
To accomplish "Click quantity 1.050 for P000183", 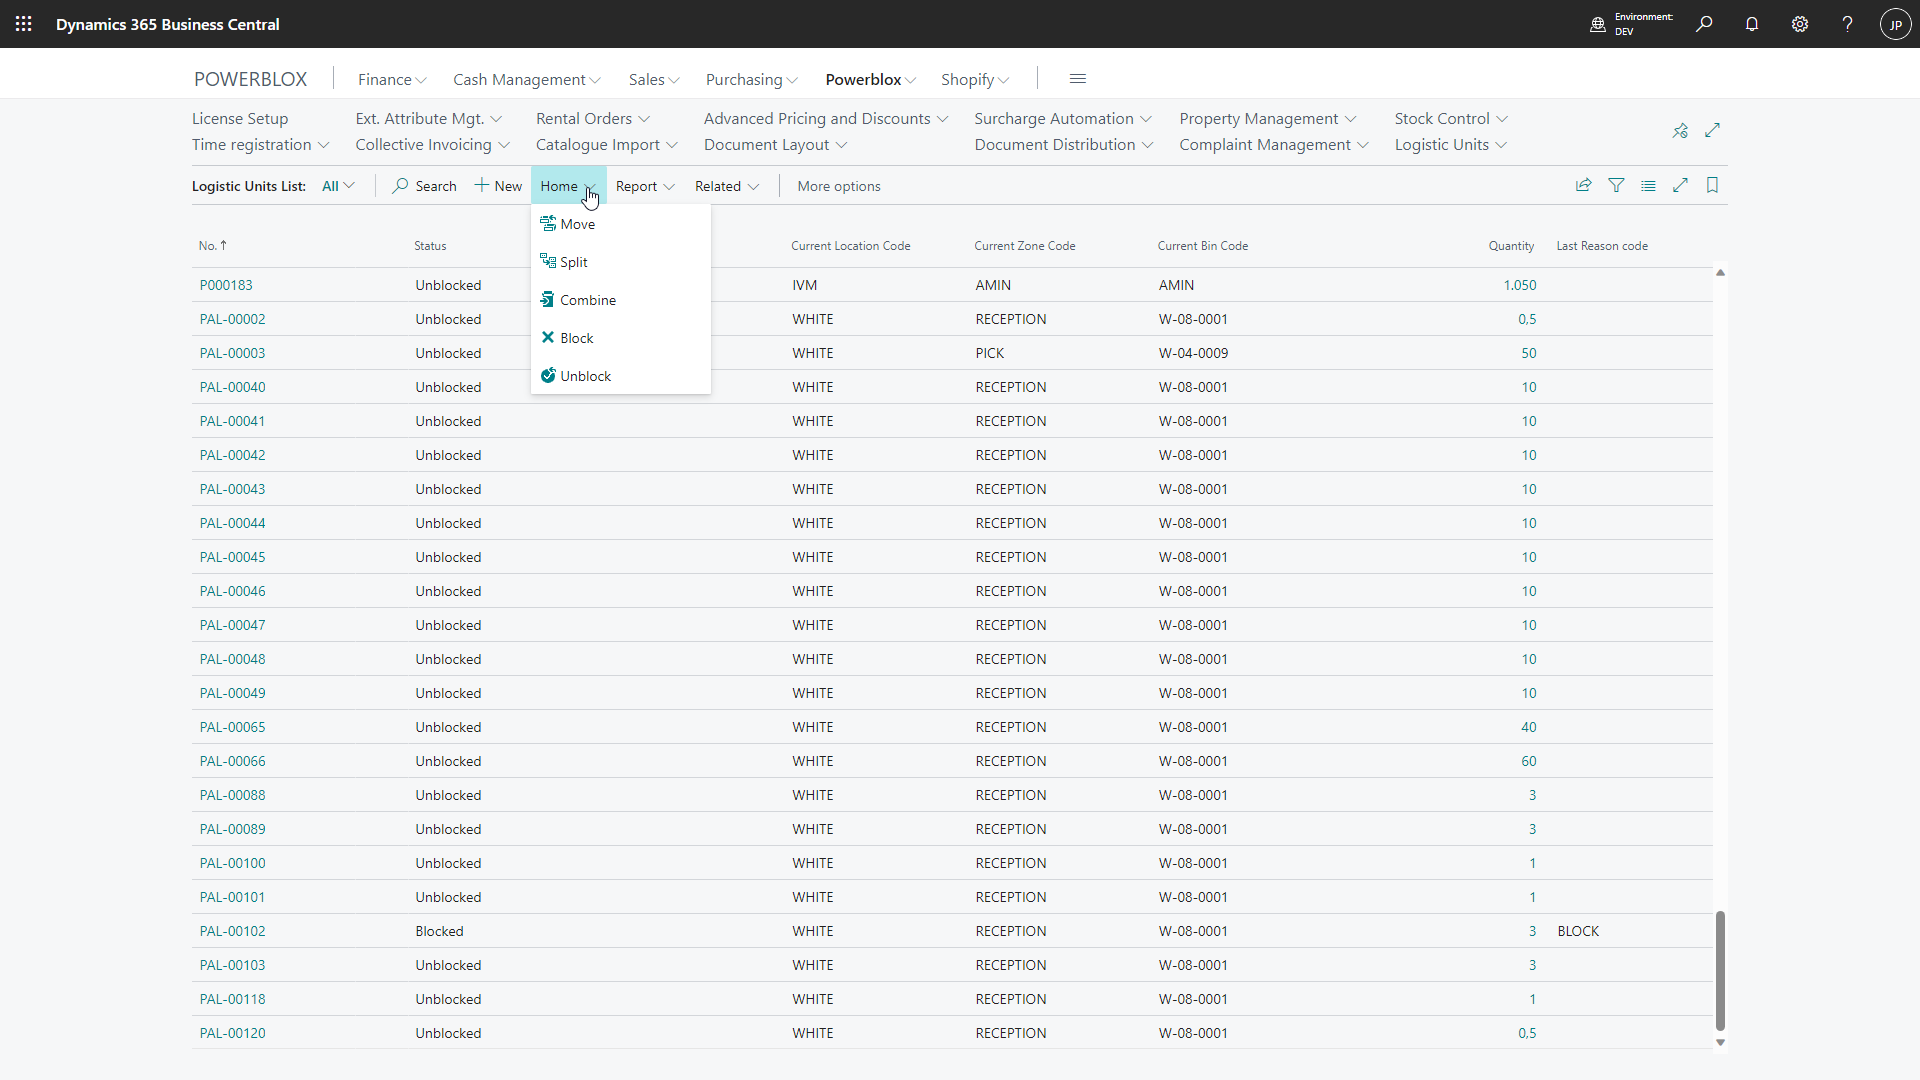I will (1520, 285).
